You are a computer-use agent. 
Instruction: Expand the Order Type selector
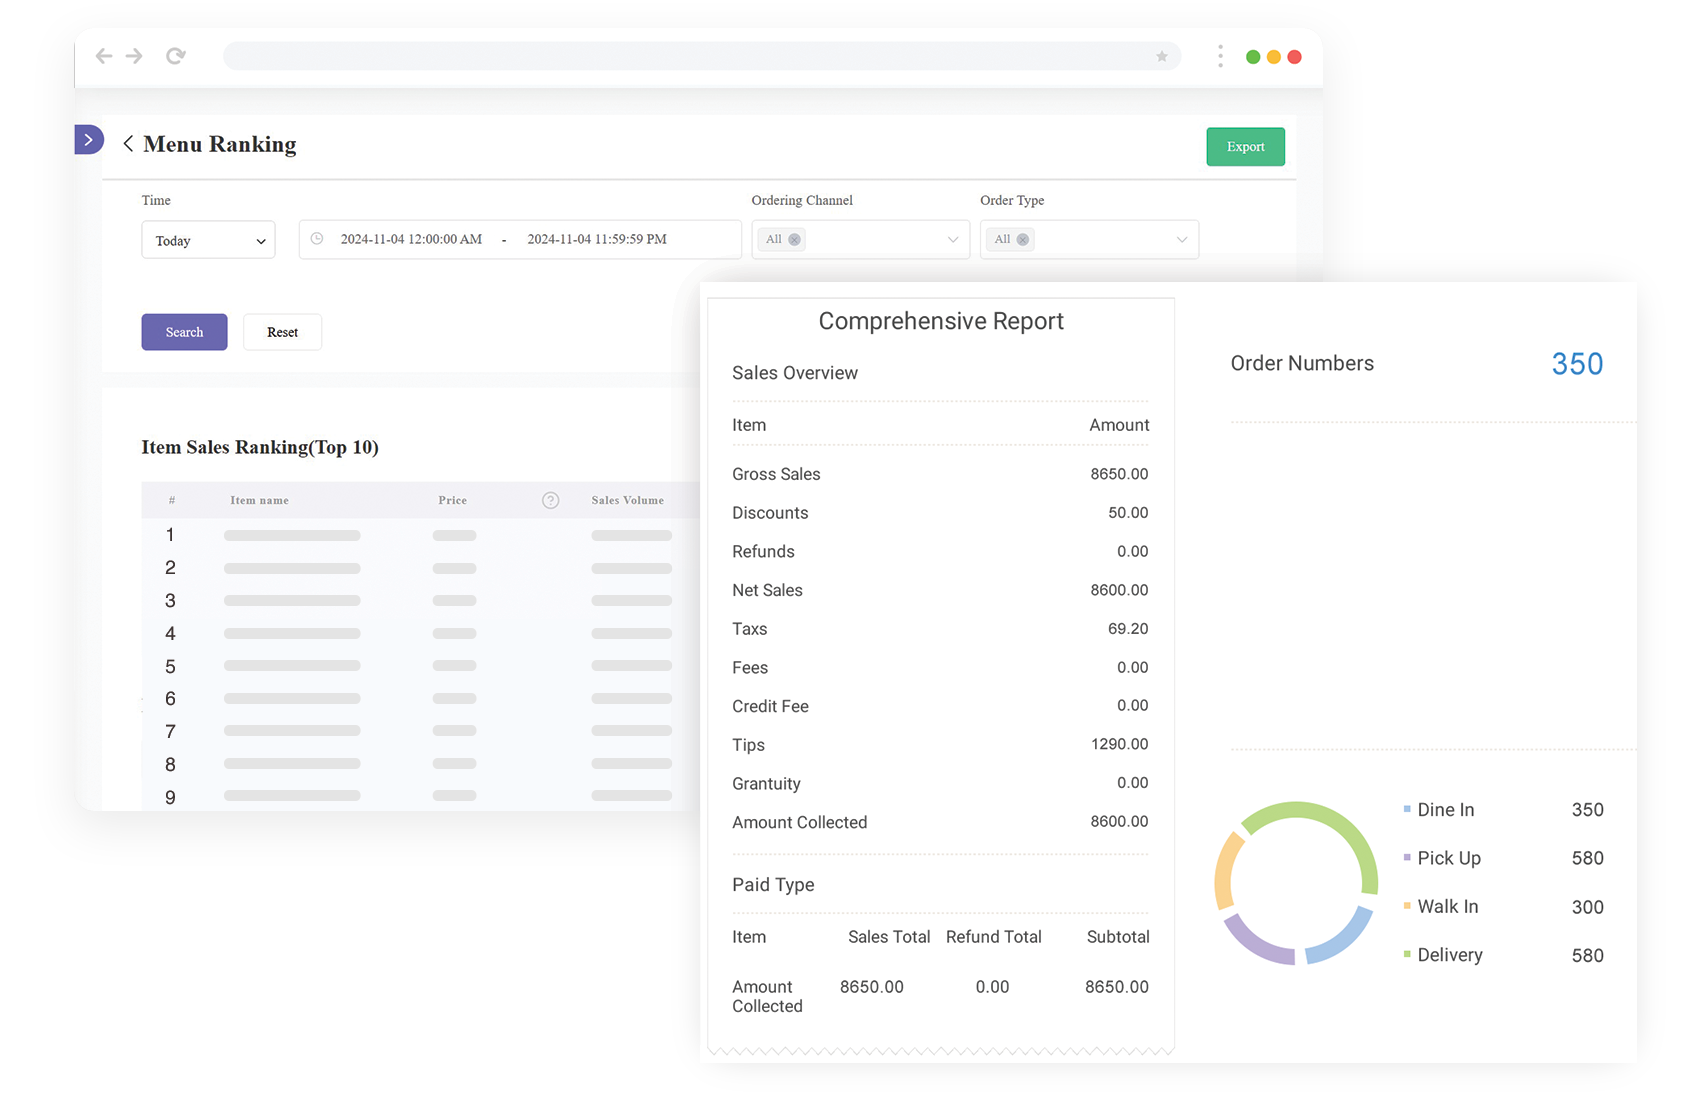point(1178,239)
